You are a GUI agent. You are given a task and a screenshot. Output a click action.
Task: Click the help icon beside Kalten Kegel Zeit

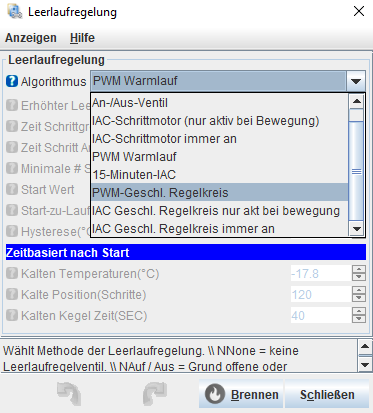(x=12, y=315)
